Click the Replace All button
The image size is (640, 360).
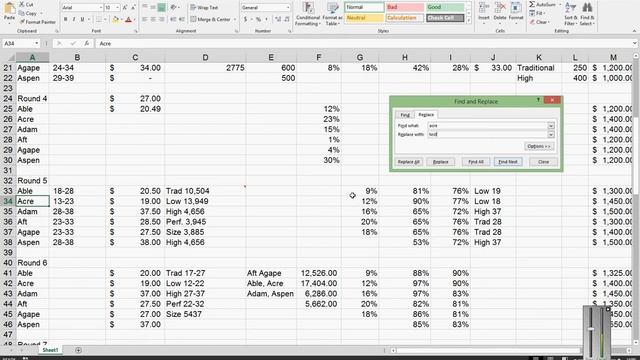pos(409,162)
